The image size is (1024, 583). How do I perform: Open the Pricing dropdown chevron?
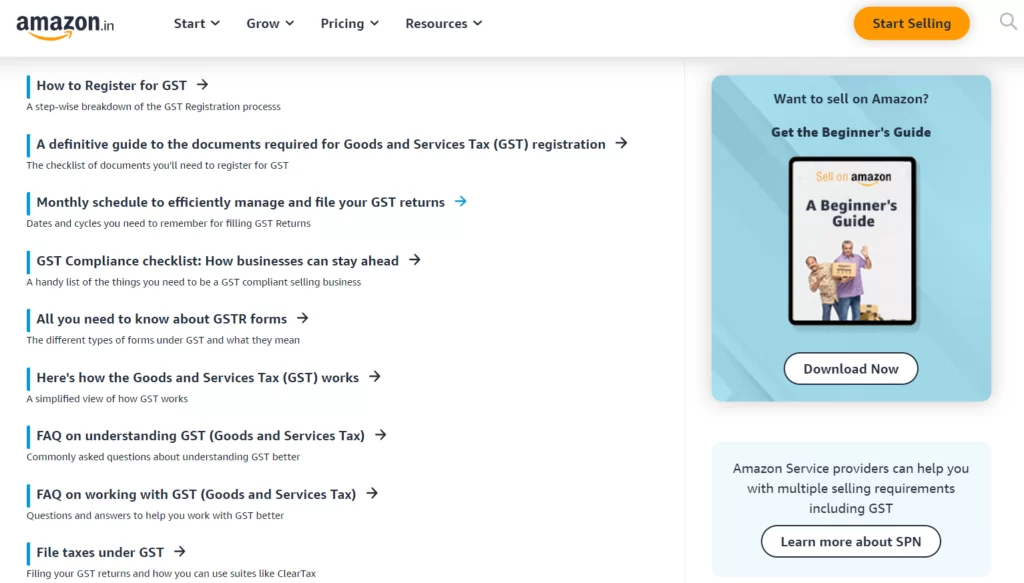[374, 24]
